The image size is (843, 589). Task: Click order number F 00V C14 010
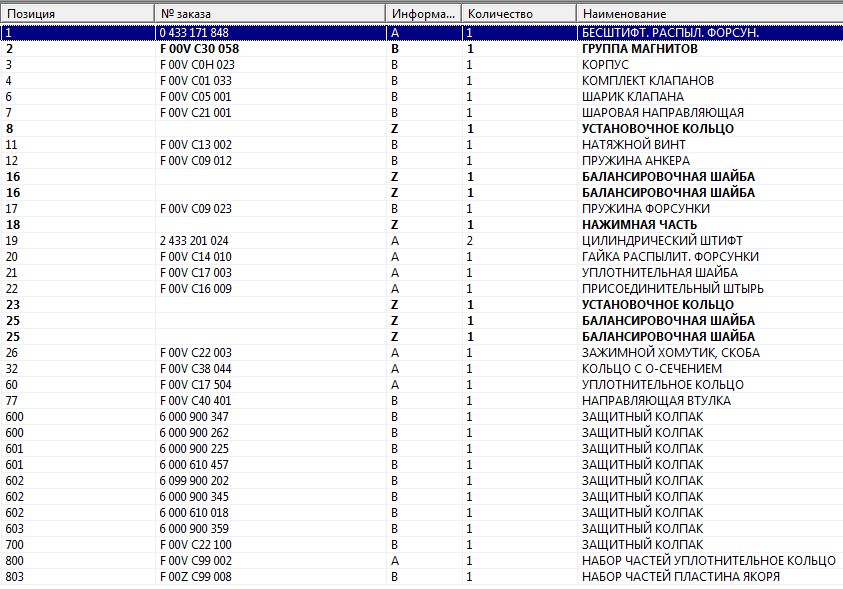(195, 257)
